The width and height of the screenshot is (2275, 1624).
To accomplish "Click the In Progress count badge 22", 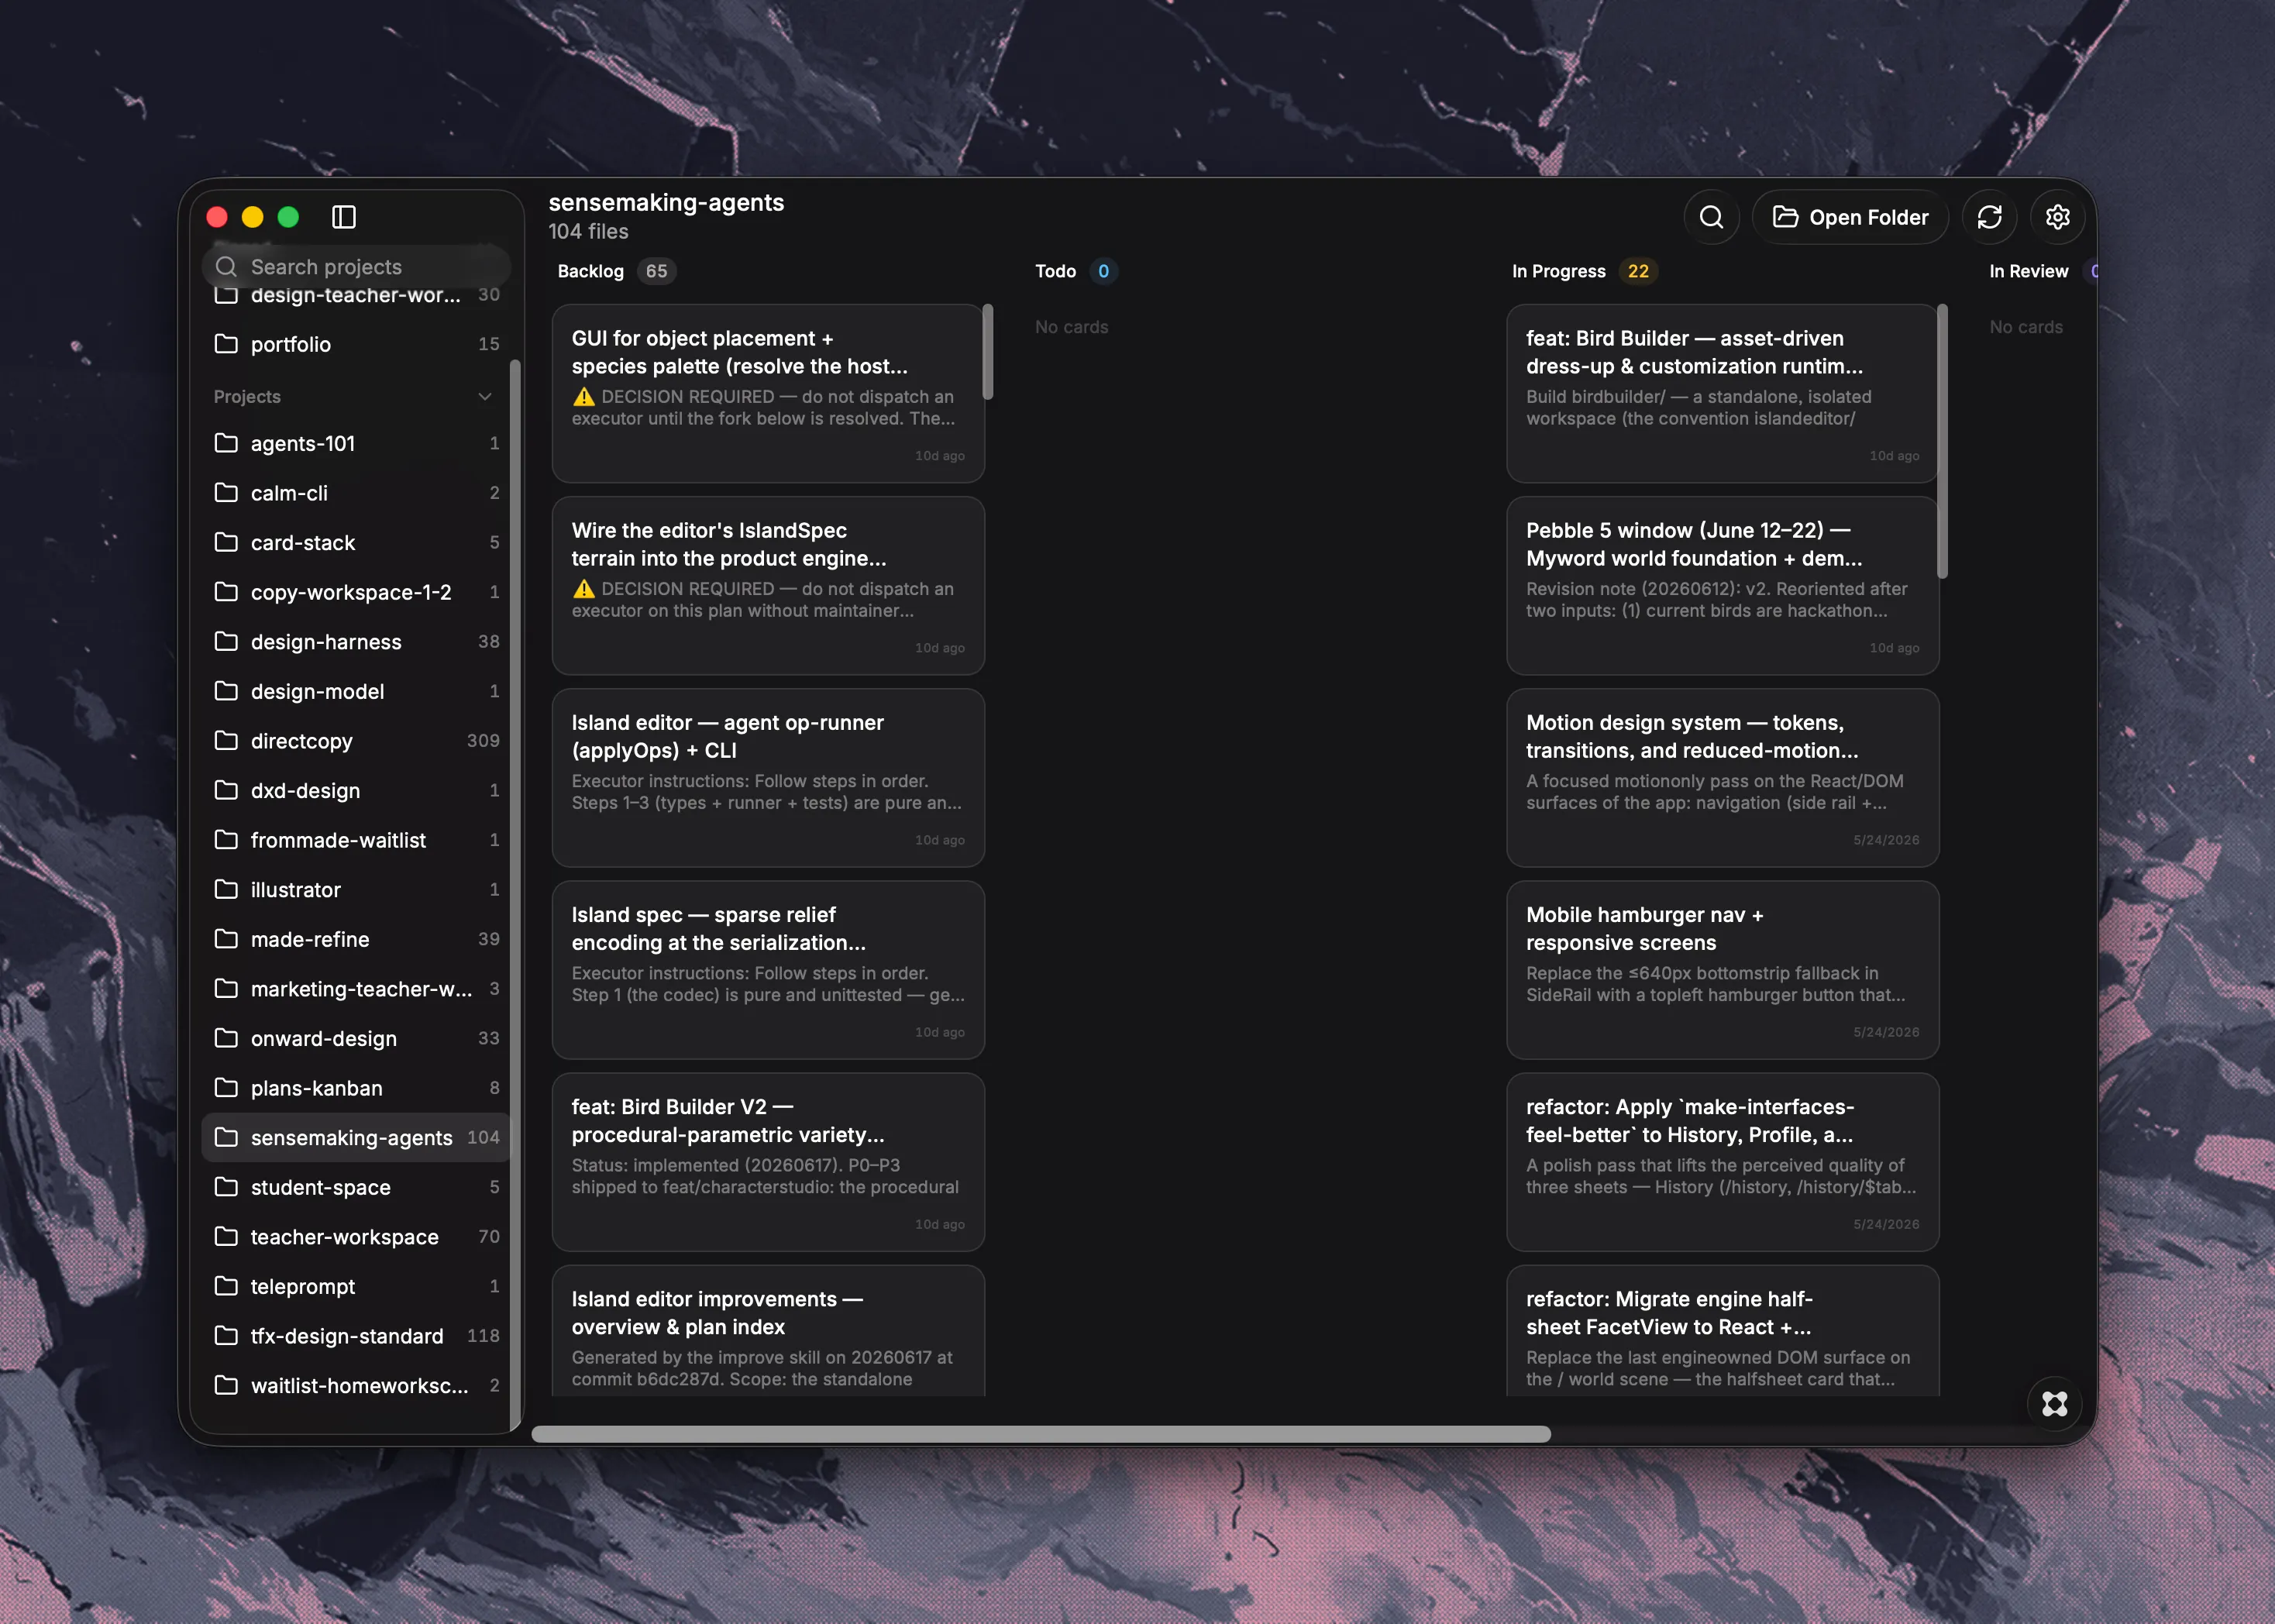I will [x=1638, y=271].
